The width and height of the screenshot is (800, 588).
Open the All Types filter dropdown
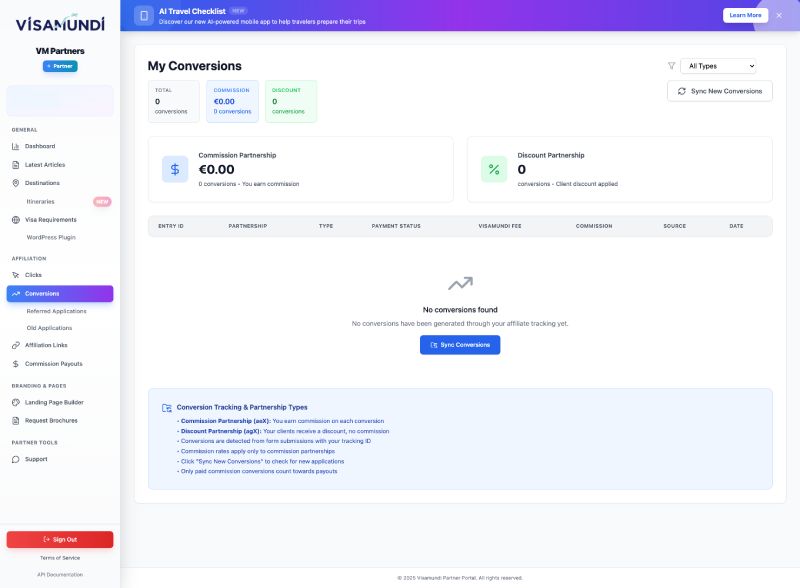click(718, 66)
